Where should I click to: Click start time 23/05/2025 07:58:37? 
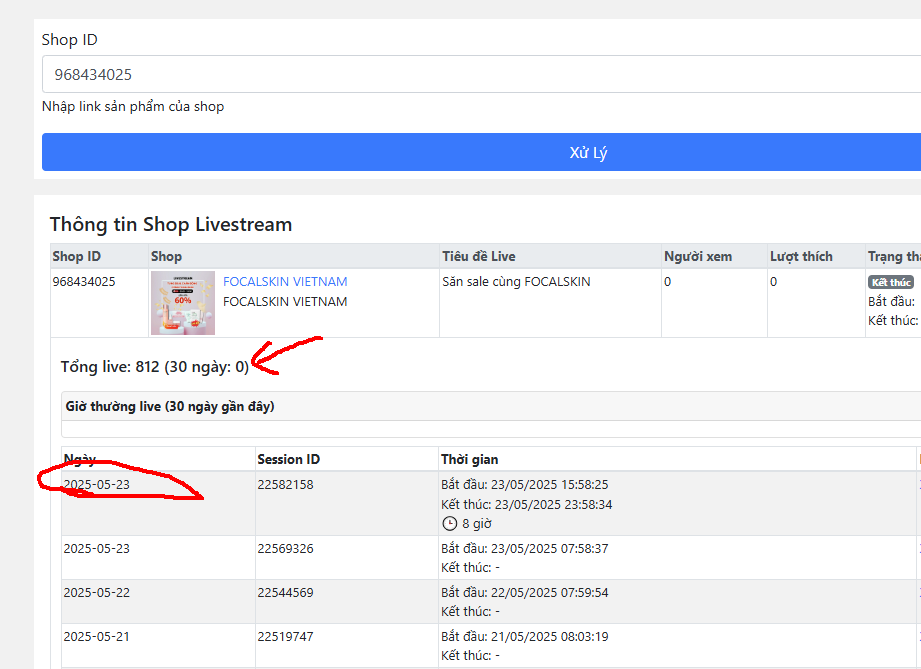tap(525, 549)
